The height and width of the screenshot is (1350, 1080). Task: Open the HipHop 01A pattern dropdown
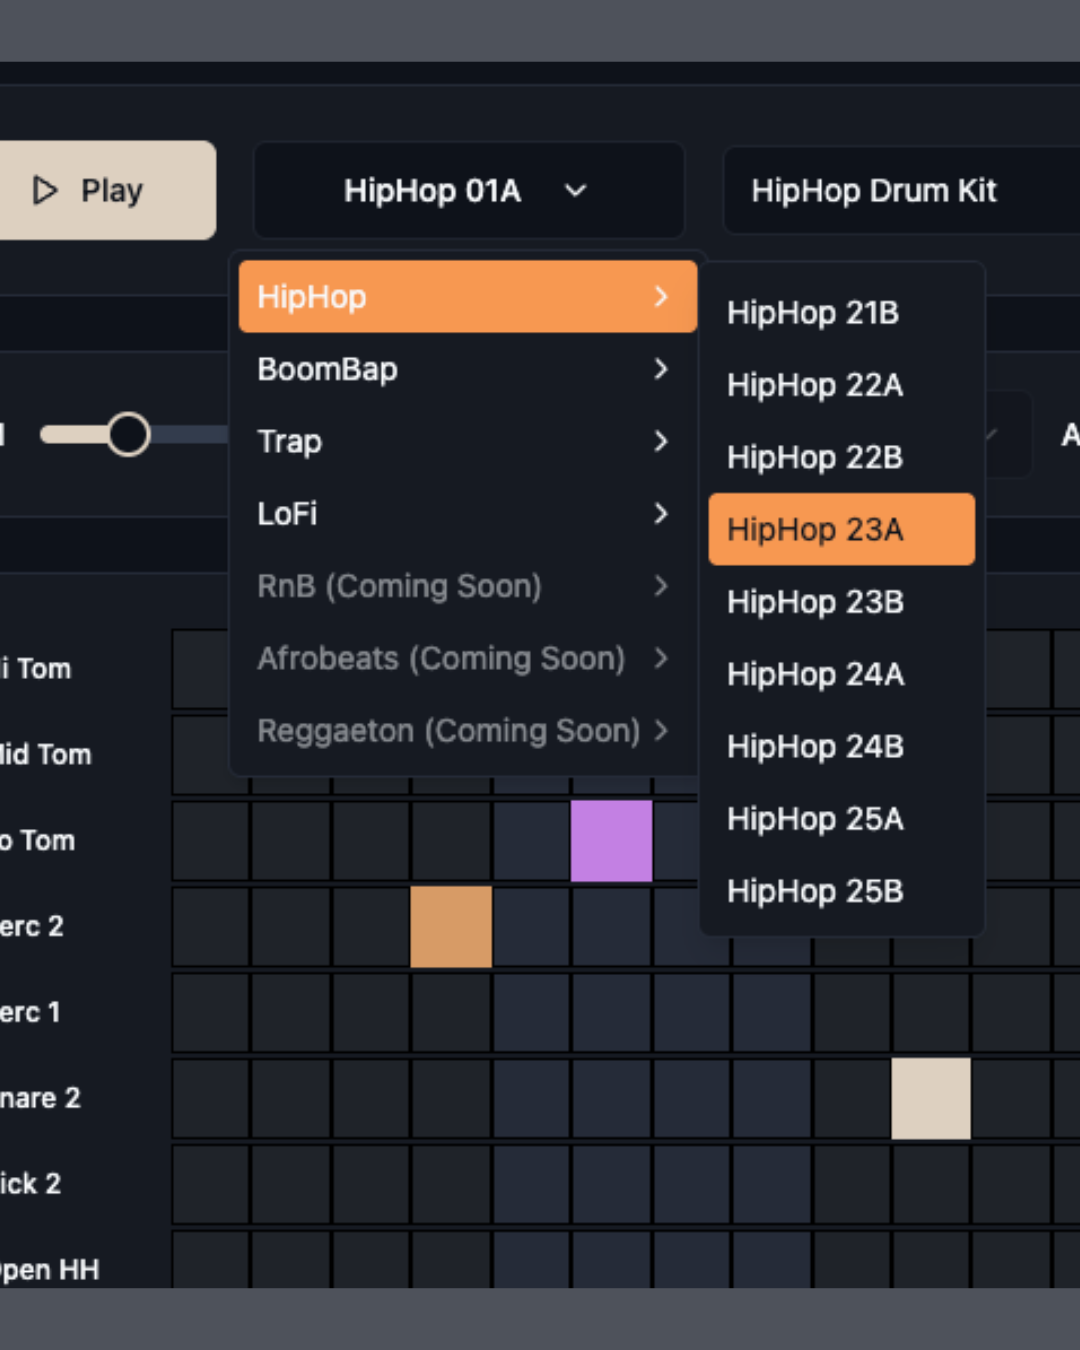point(467,190)
